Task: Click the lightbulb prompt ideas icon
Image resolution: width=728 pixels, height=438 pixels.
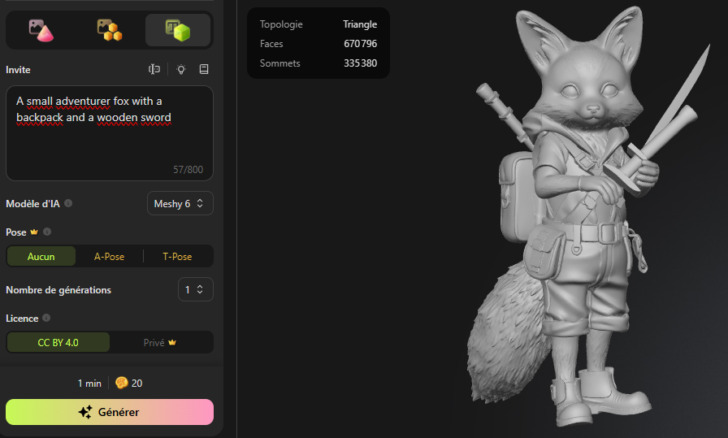Action: [181, 69]
